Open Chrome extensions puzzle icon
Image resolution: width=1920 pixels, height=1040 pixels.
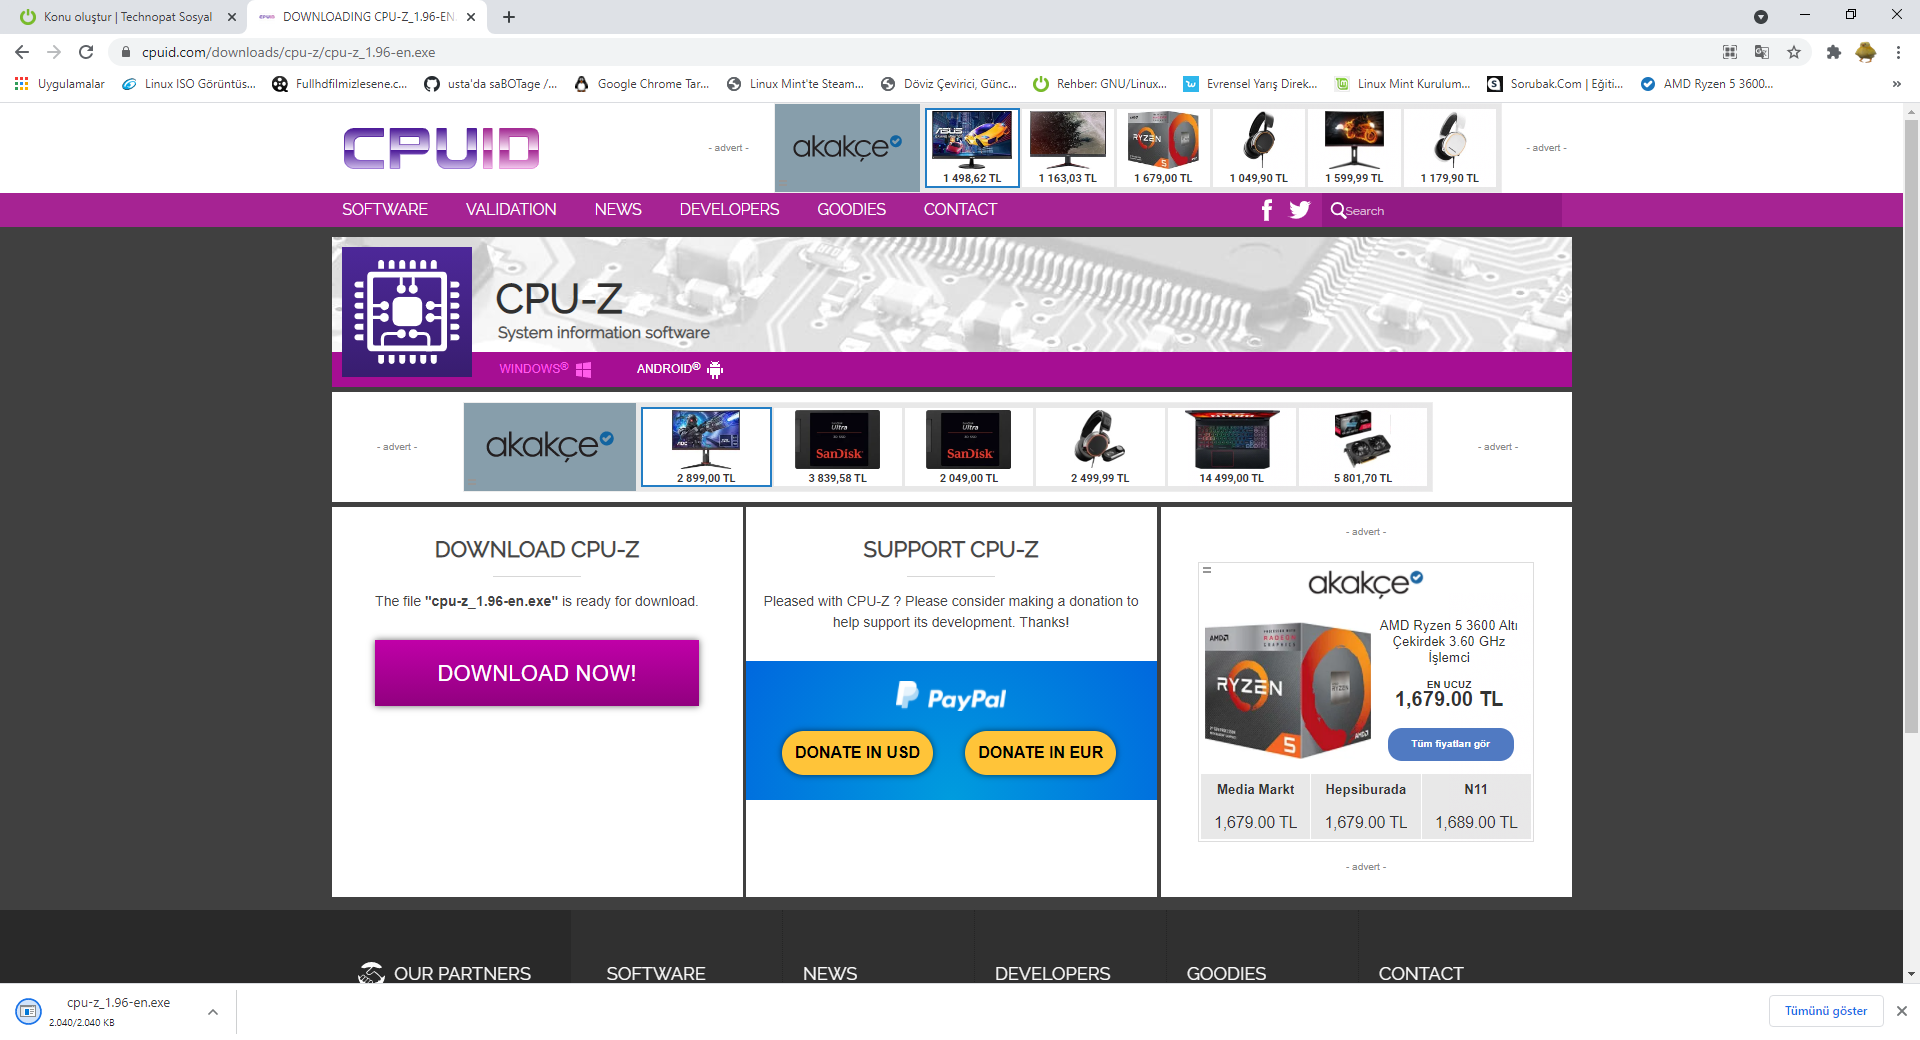point(1833,52)
